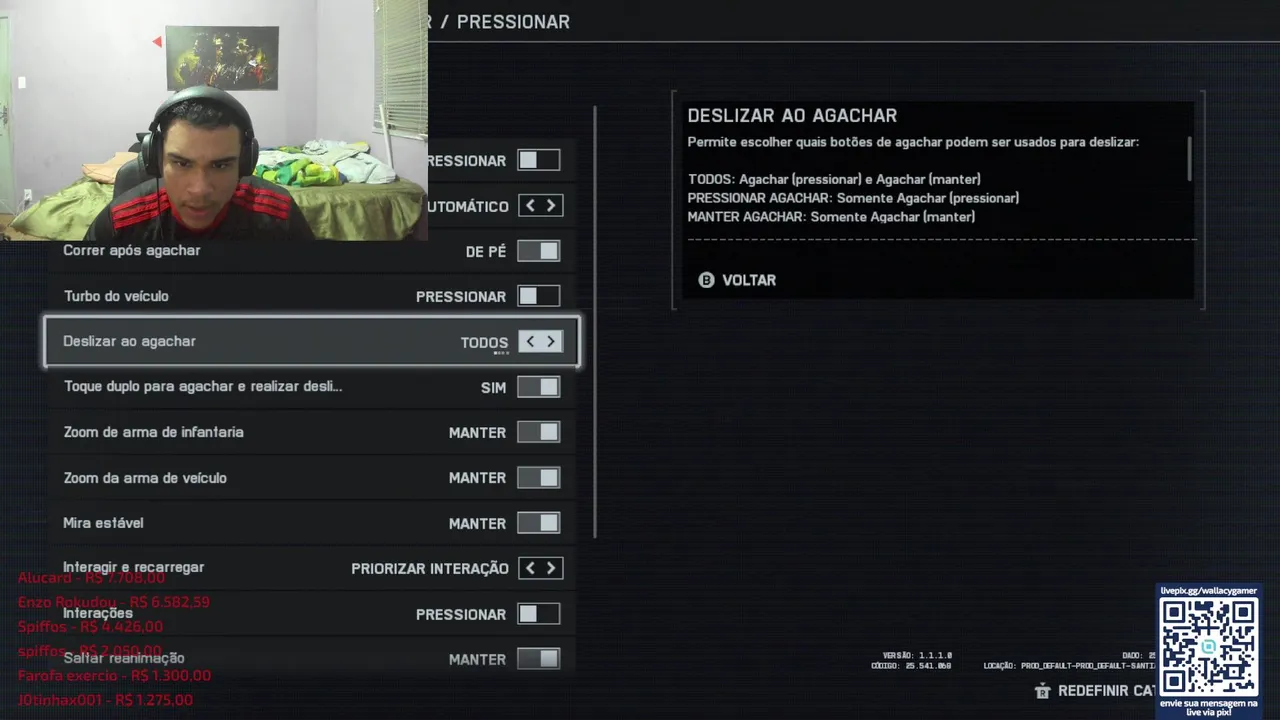Screen dimensions: 1280x720
Task: Click the trash icon next to Redefinir
Action: click(1042, 691)
